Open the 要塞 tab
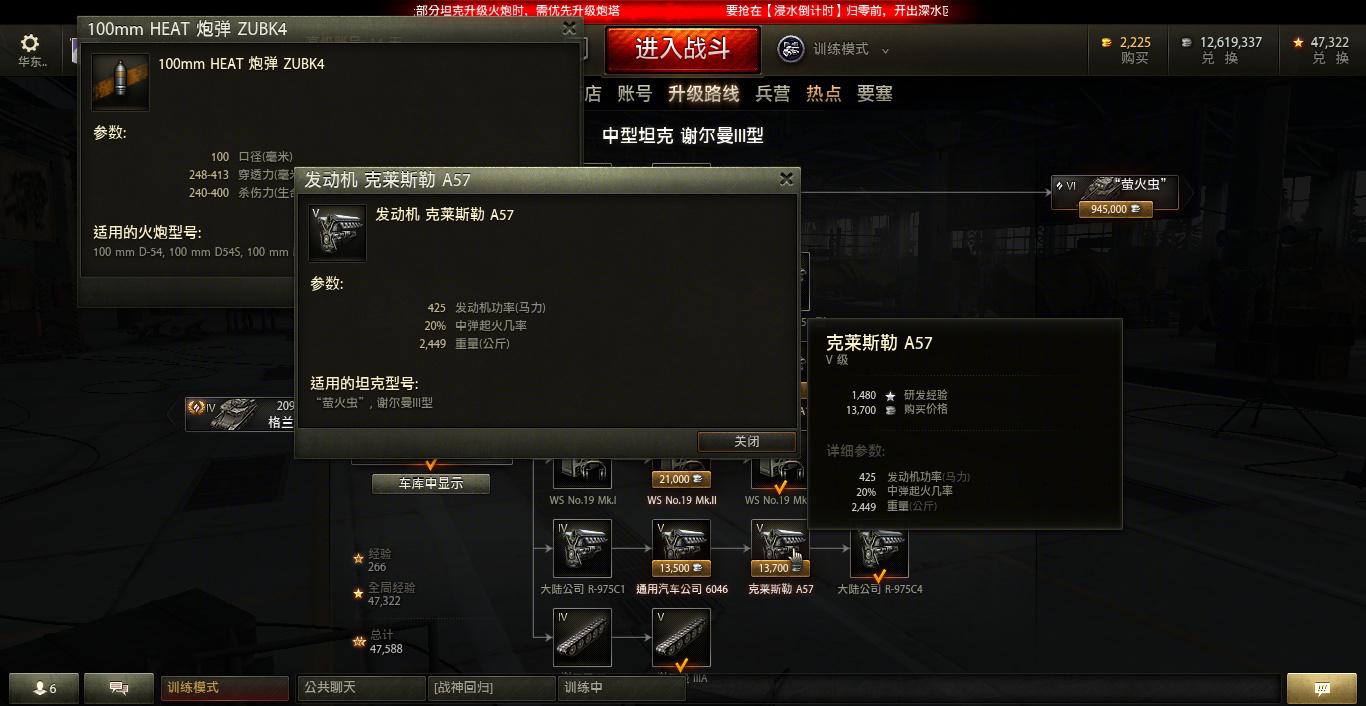Image resolution: width=1366 pixels, height=706 pixels. (x=874, y=93)
